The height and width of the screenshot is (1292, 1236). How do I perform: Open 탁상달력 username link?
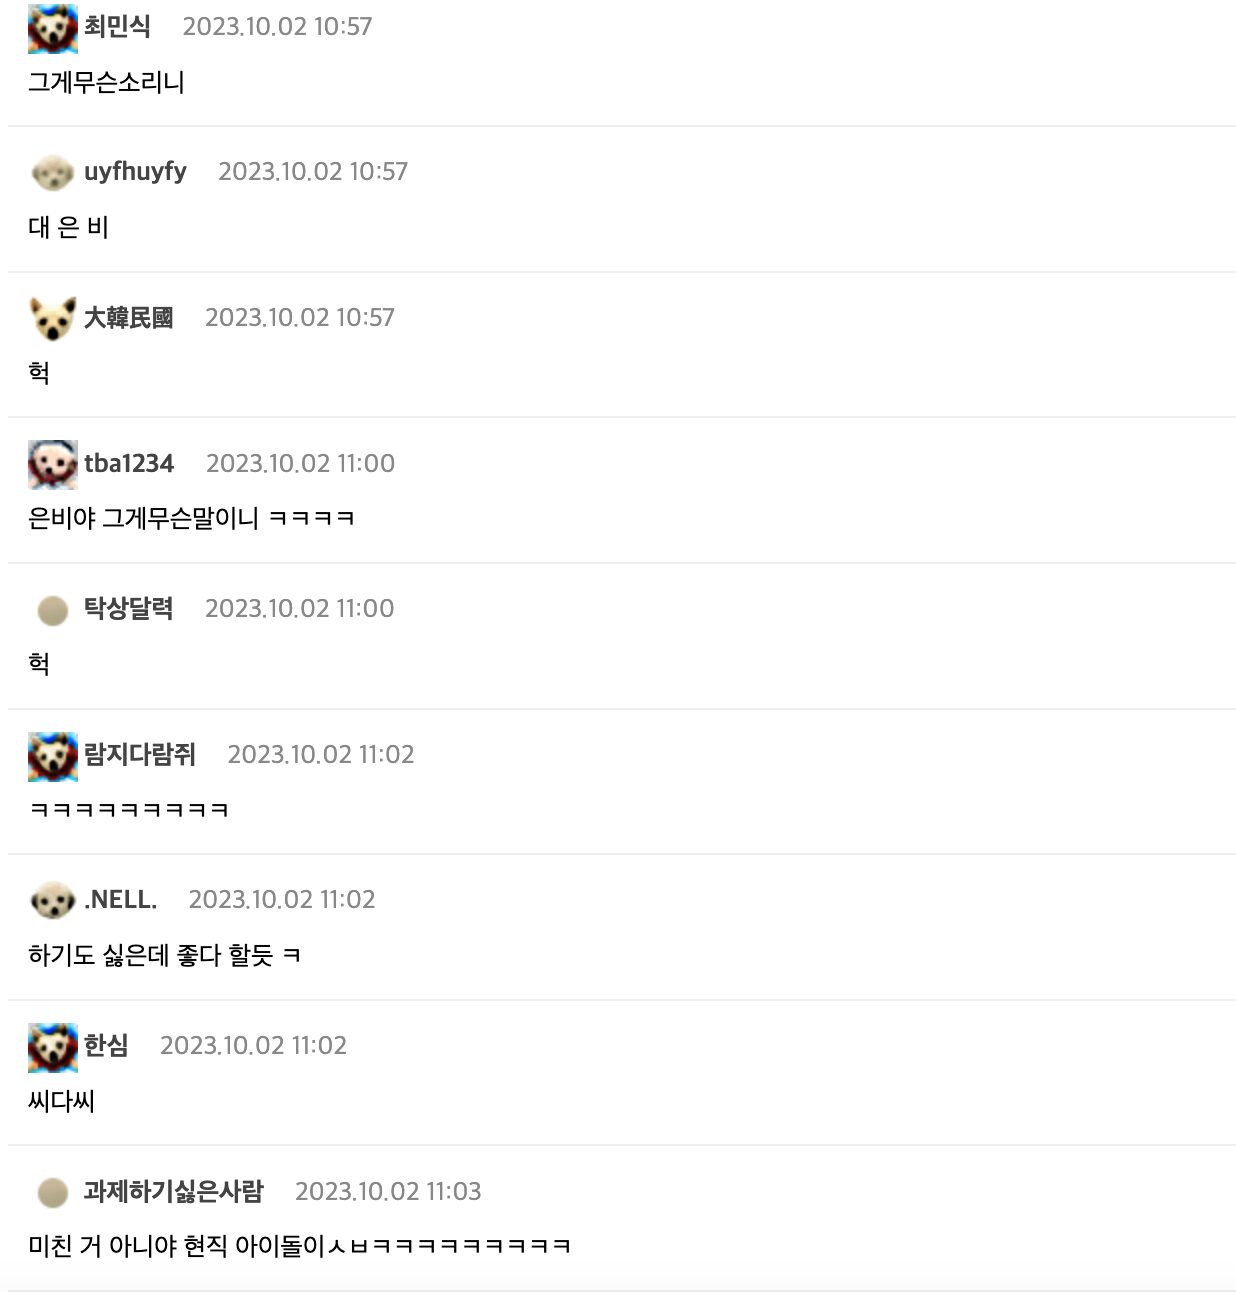coord(128,608)
